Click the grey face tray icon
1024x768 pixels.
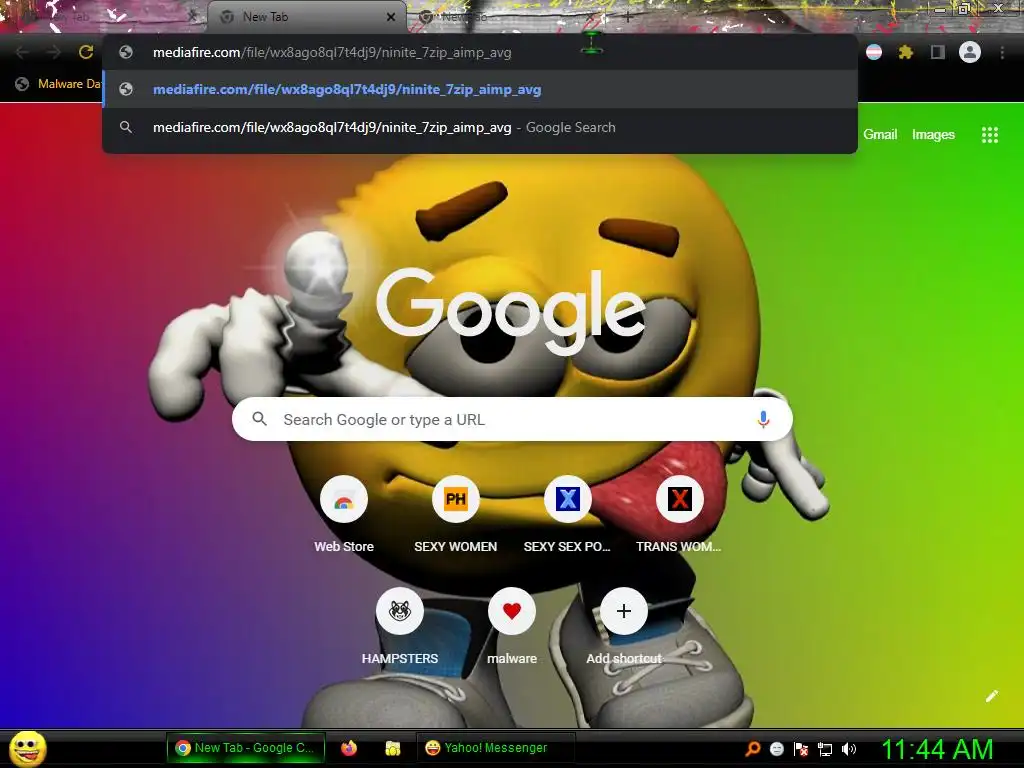[776, 748]
